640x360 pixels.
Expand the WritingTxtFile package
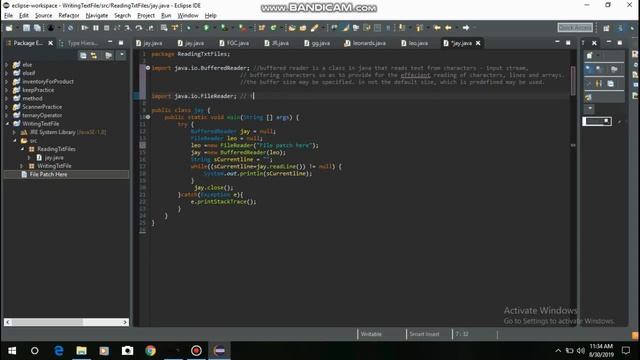[22, 166]
